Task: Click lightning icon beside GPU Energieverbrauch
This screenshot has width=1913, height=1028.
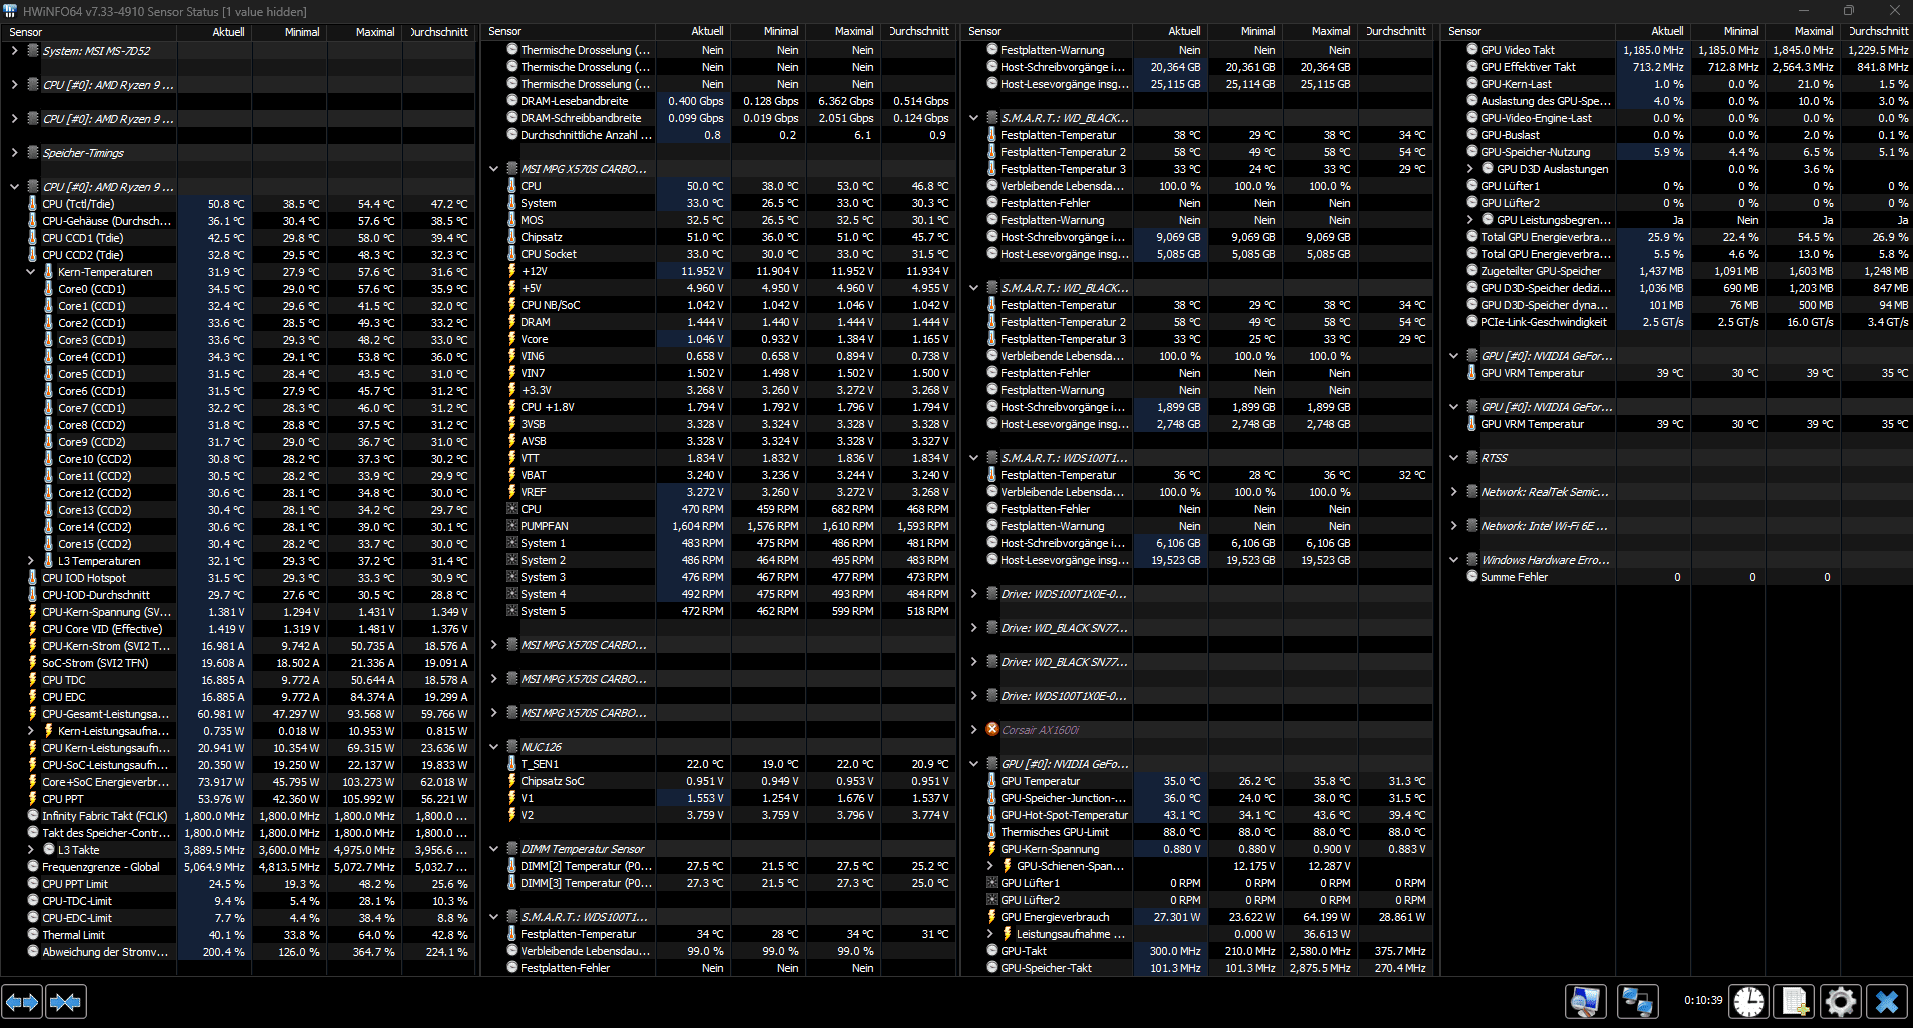Action: (992, 917)
